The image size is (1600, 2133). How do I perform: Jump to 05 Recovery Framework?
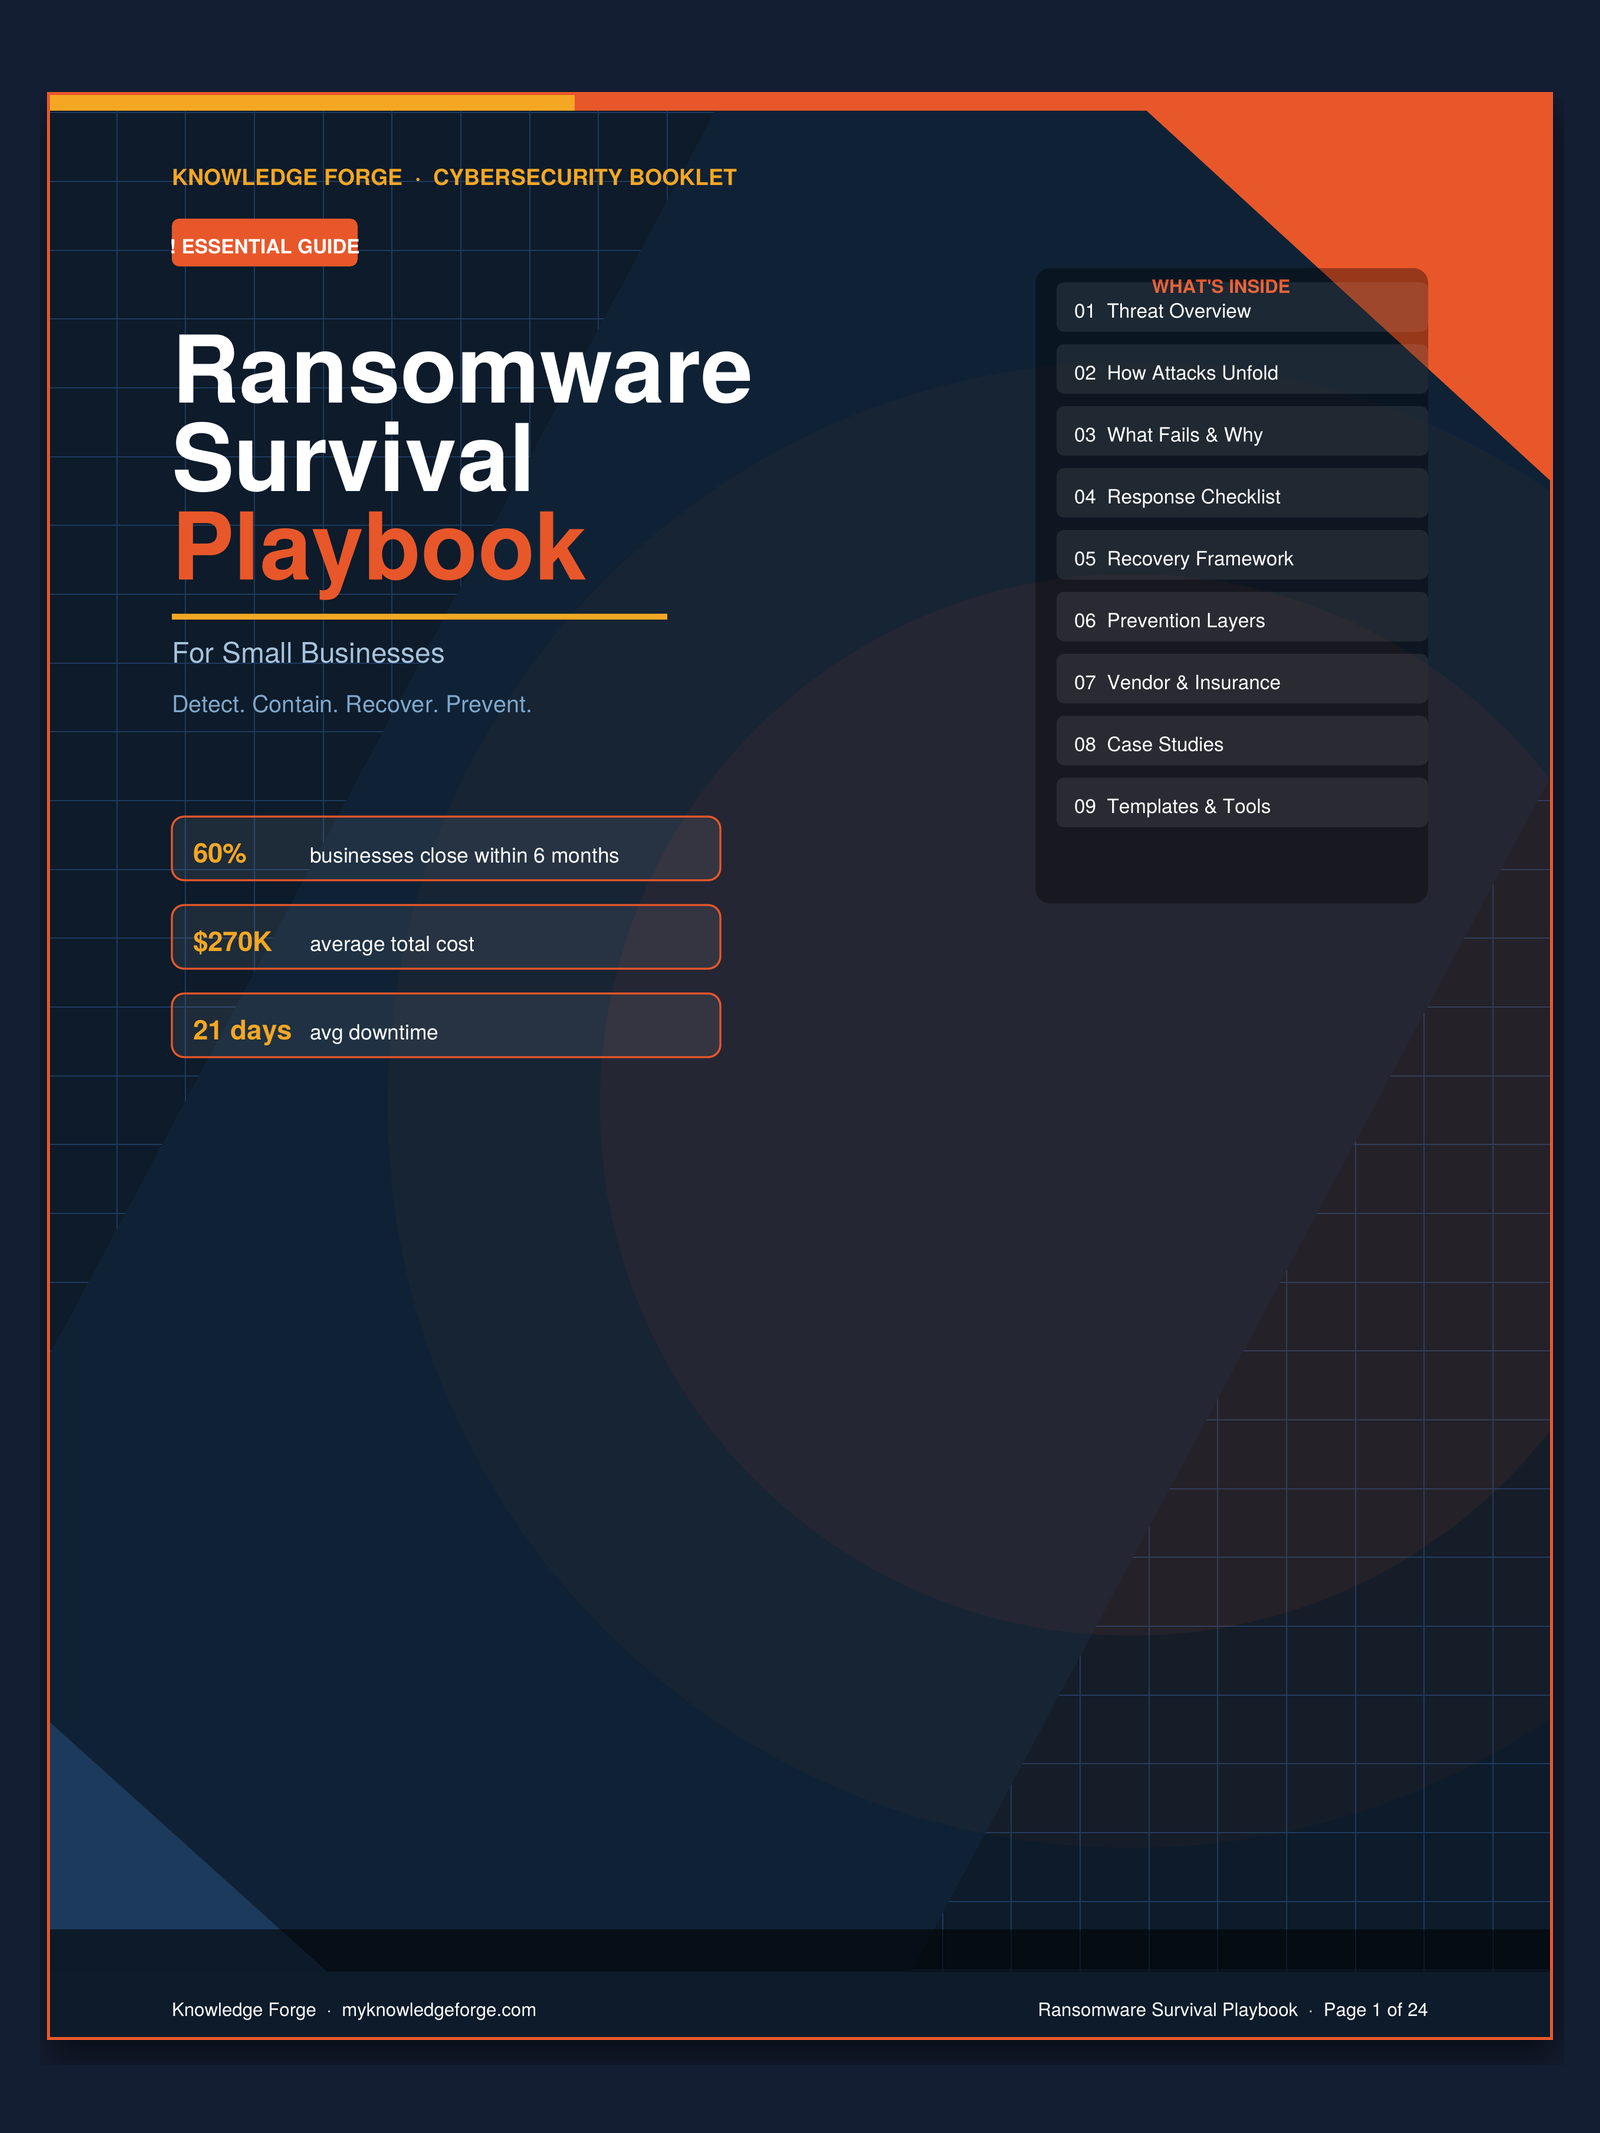(1242, 556)
